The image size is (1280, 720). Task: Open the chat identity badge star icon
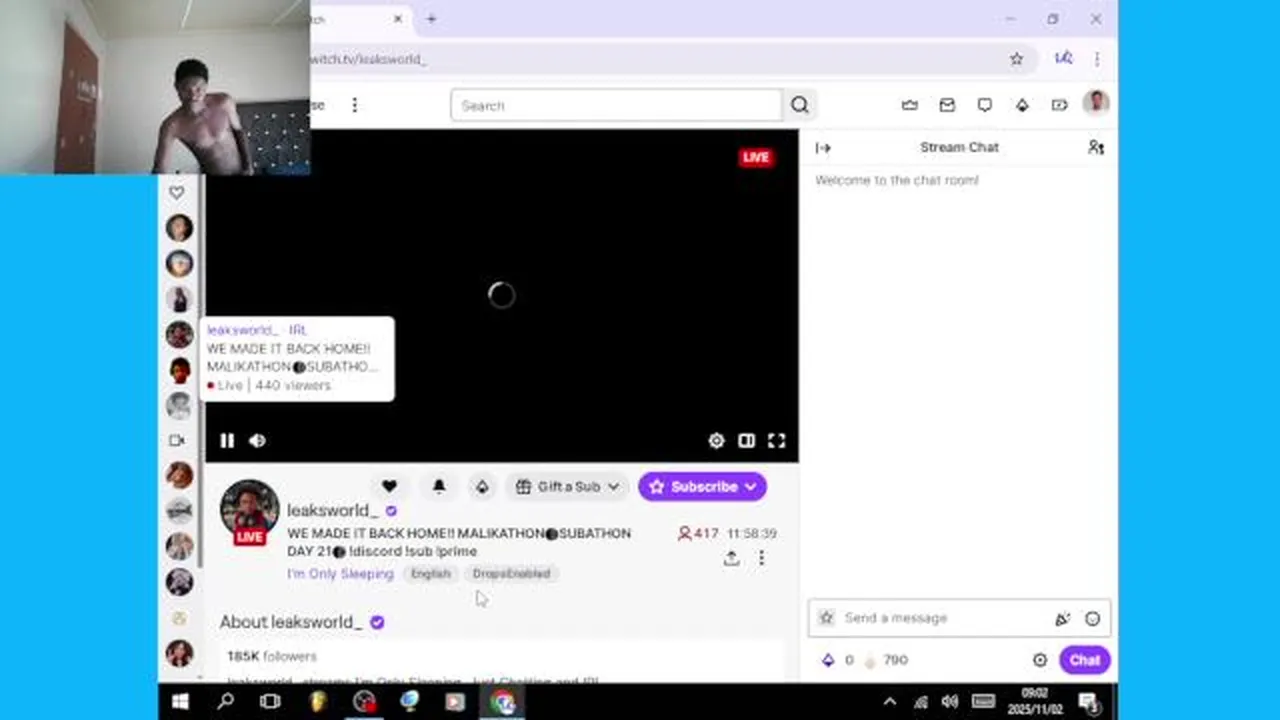(826, 618)
